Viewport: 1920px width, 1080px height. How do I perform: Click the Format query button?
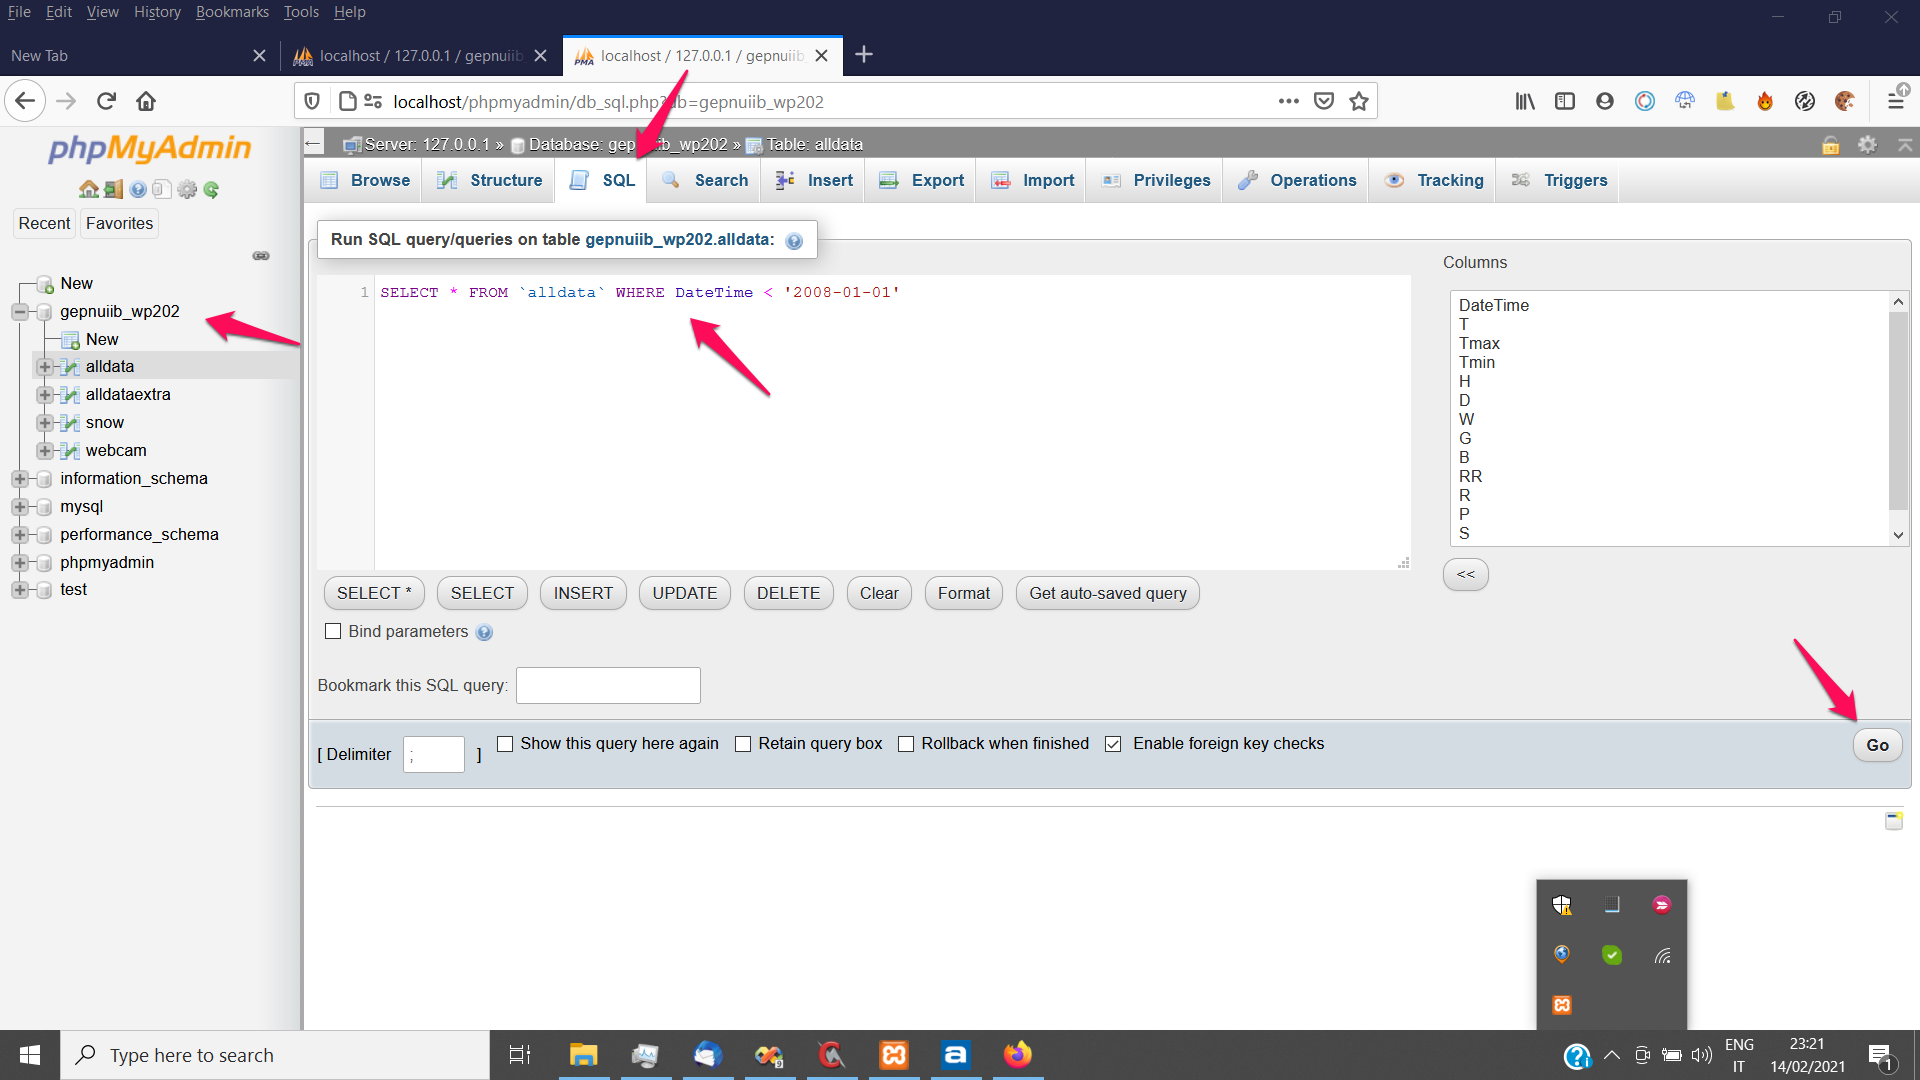[x=963, y=593]
